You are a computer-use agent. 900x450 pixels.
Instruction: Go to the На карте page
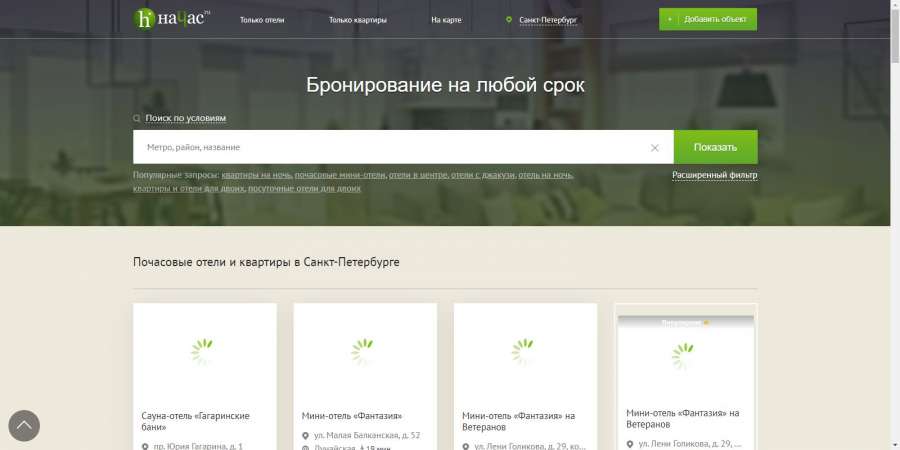[x=446, y=20]
